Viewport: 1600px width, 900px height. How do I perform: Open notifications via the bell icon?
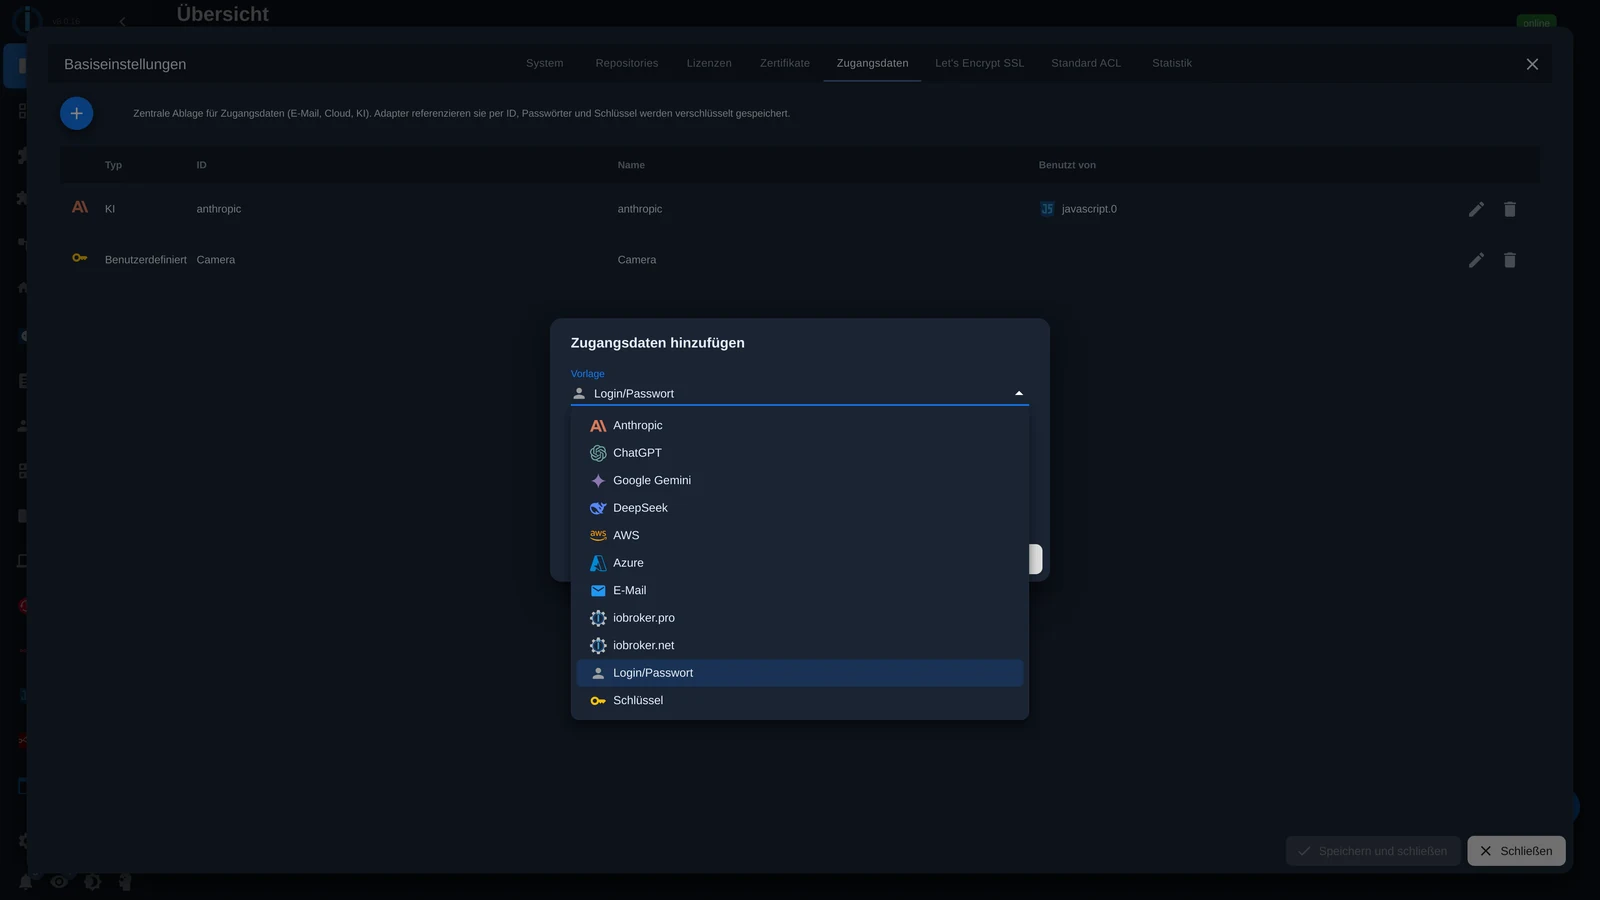coord(26,881)
